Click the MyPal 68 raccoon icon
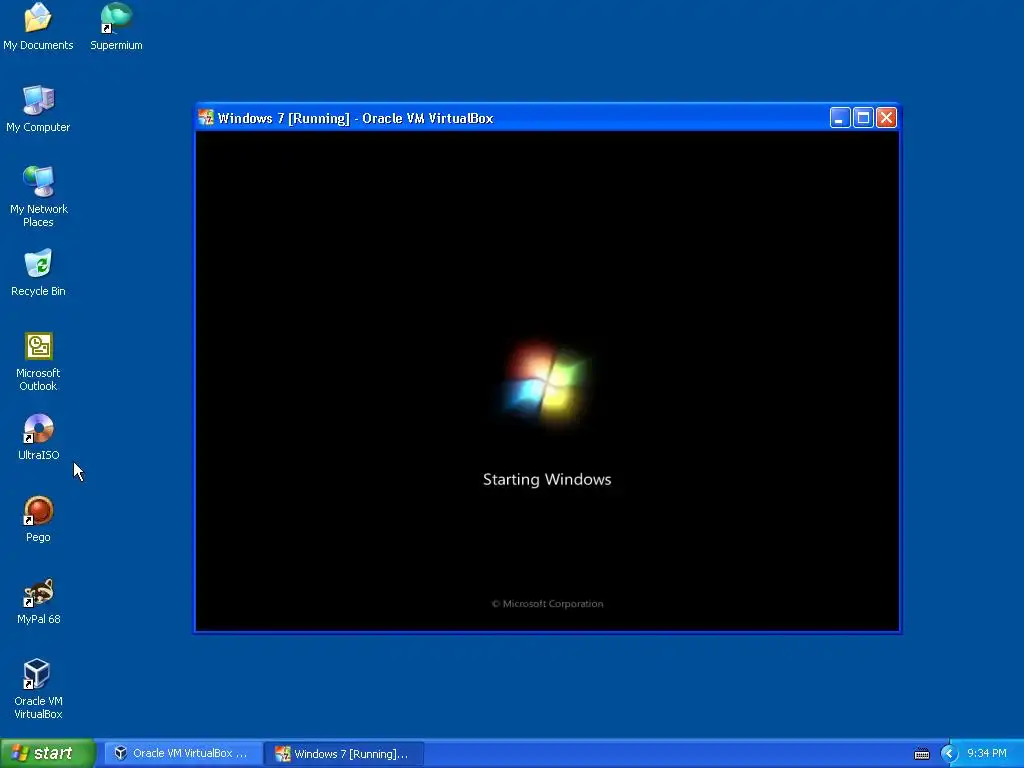This screenshot has width=1024, height=768. (38, 593)
